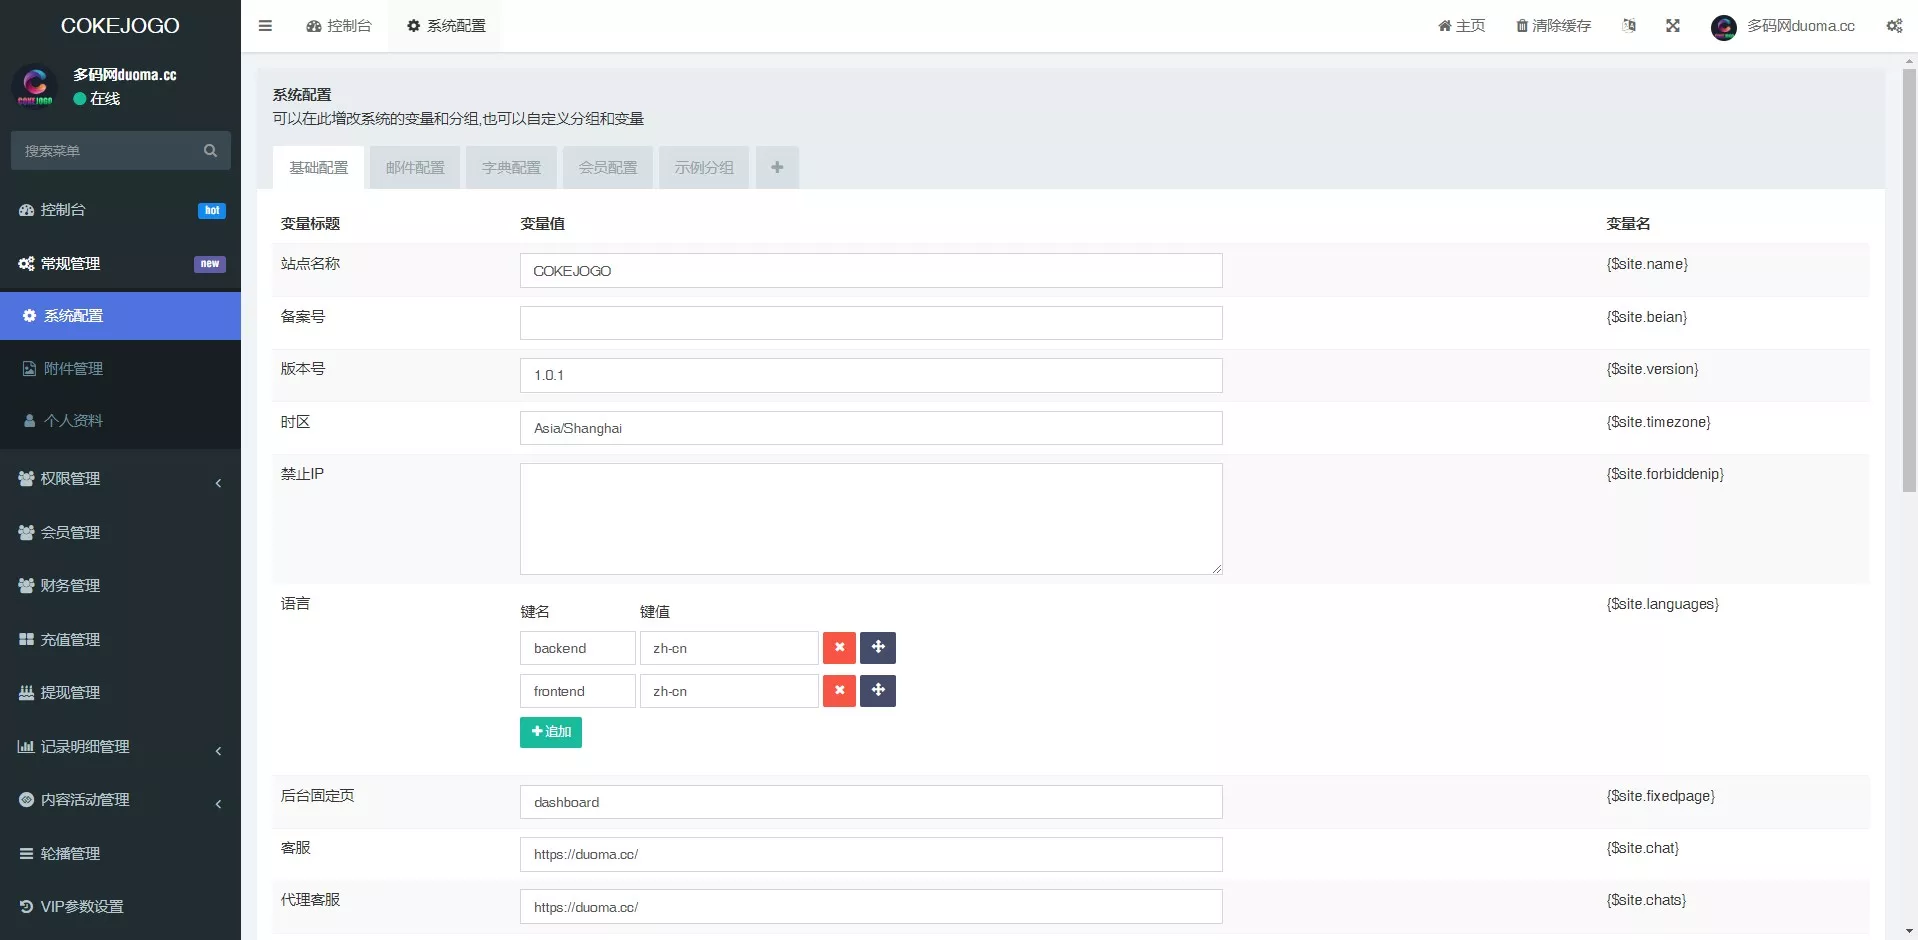This screenshot has width=1918, height=940.
Task: Open 主页 from the top bar
Action: pos(1461,25)
